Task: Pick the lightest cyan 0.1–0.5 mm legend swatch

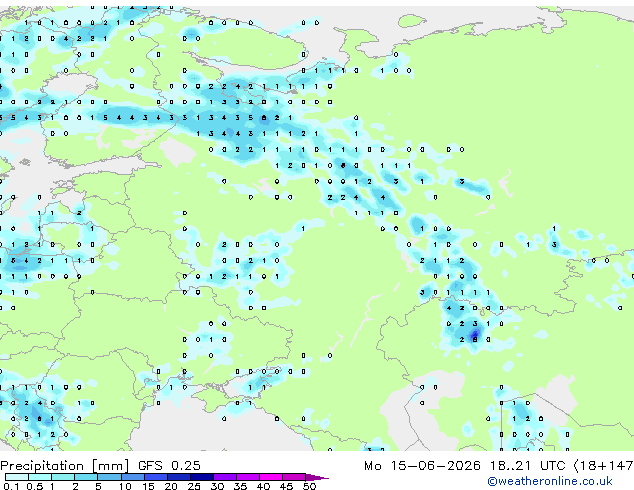Action: click(17, 477)
